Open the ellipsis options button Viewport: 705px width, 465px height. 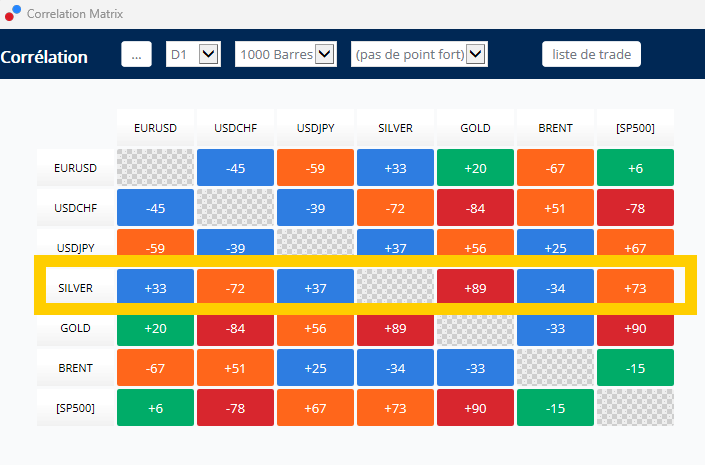click(136, 54)
